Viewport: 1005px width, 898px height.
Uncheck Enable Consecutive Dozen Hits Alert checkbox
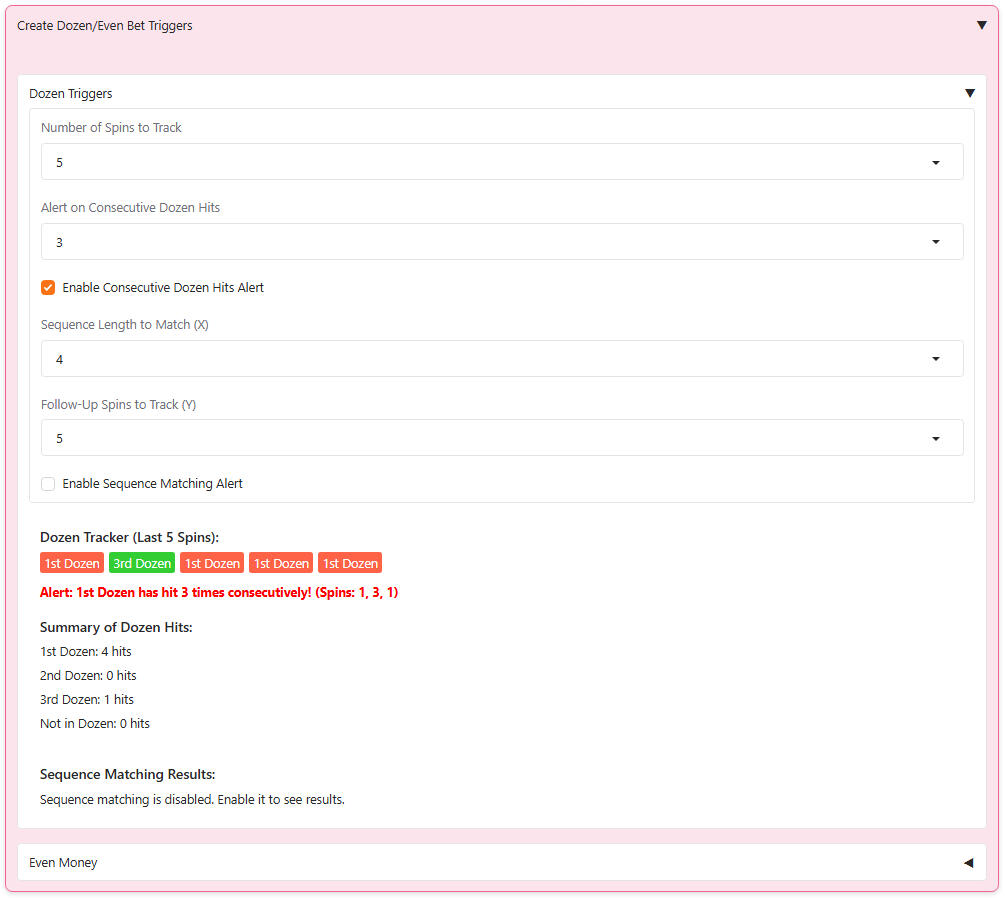tap(48, 288)
